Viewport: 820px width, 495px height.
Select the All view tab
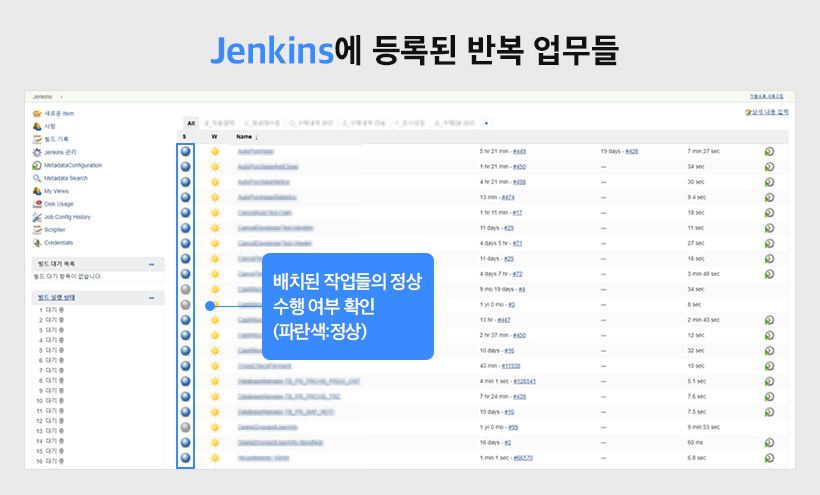[191, 122]
